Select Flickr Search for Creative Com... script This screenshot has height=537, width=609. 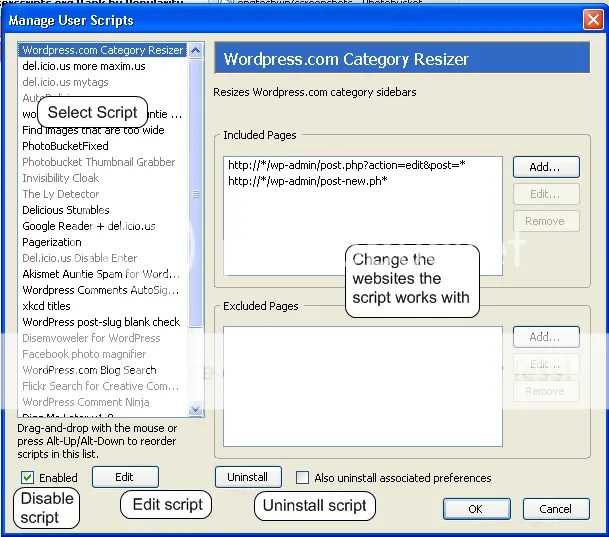[x=101, y=386]
